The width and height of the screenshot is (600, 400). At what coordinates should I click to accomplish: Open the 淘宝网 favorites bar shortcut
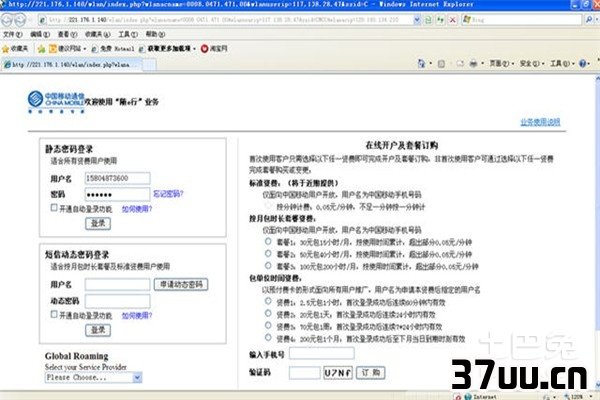(x=214, y=49)
